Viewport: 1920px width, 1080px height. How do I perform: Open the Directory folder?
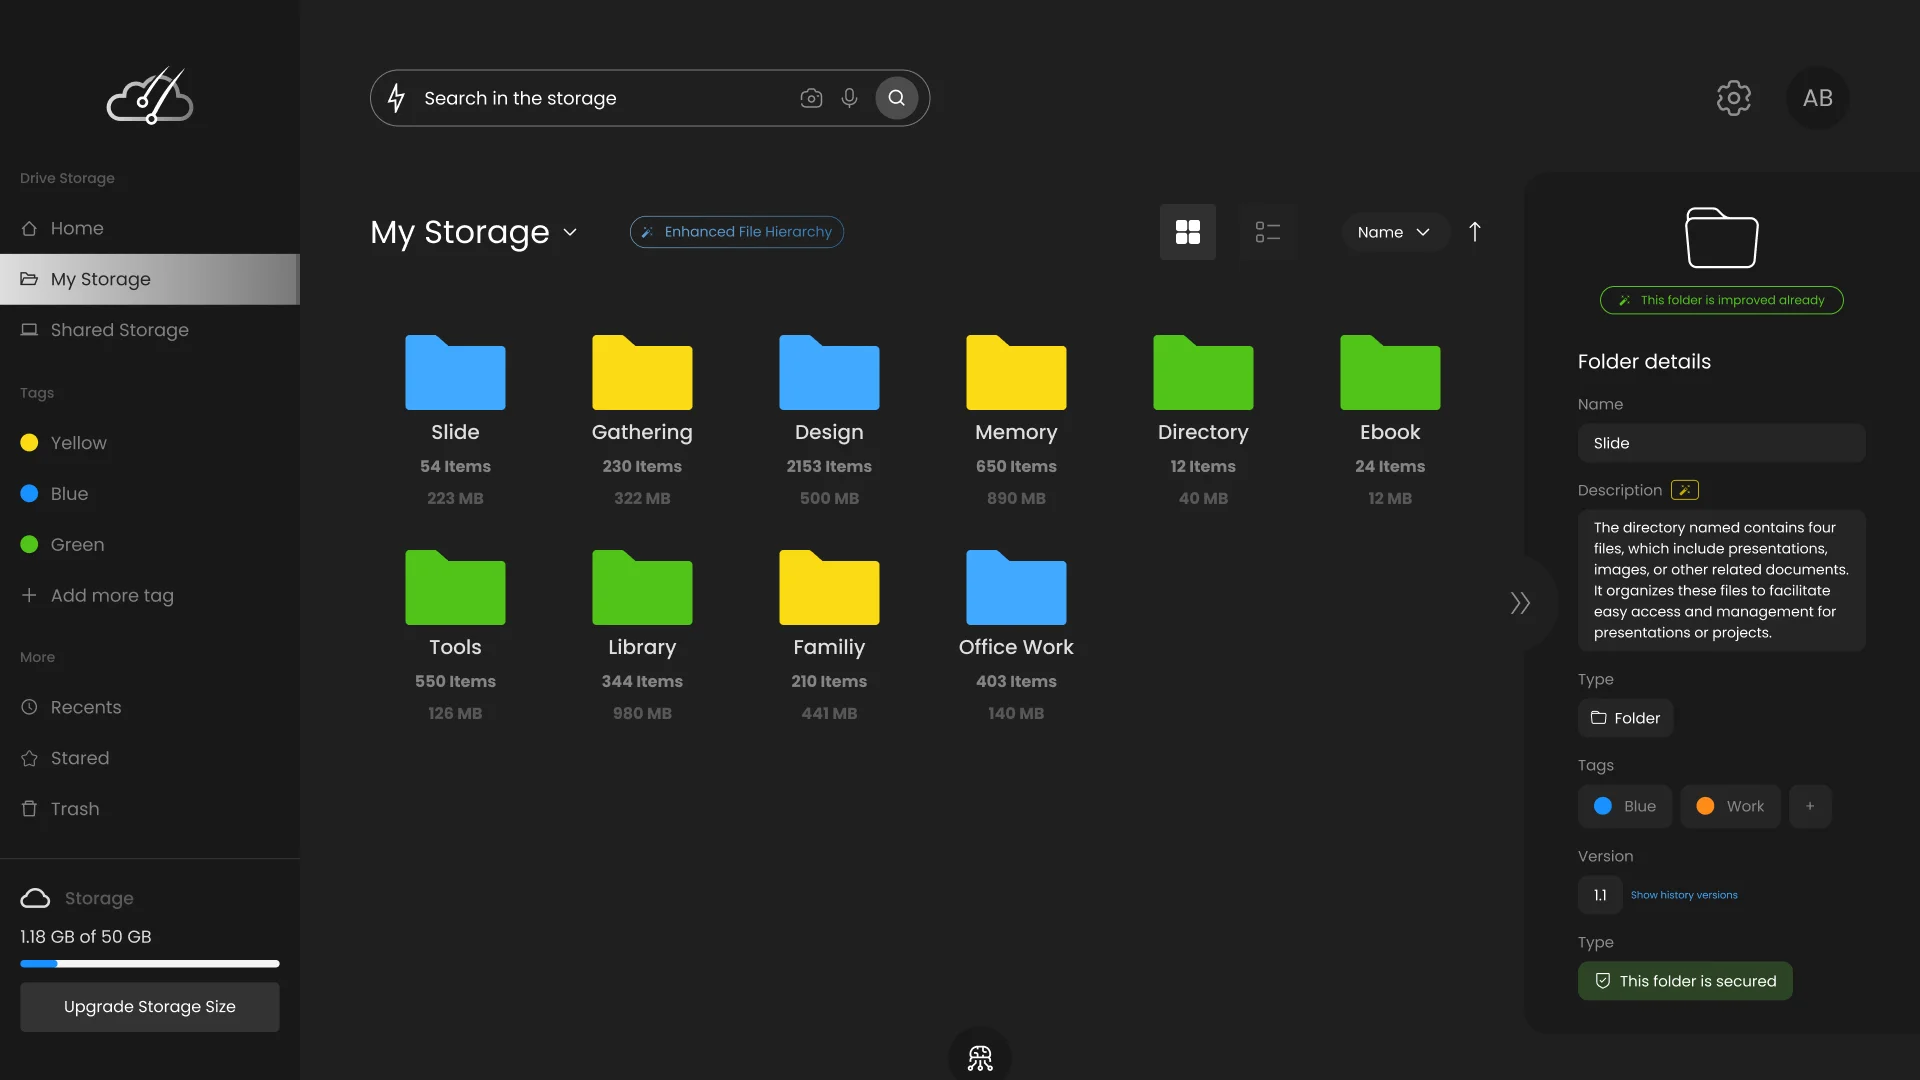[x=1203, y=372]
